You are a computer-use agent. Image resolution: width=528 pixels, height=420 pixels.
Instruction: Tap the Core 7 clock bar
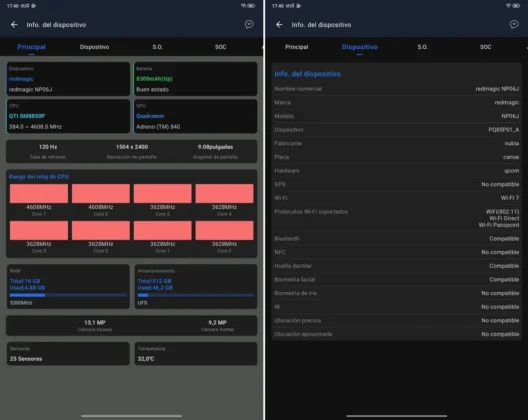tap(39, 193)
